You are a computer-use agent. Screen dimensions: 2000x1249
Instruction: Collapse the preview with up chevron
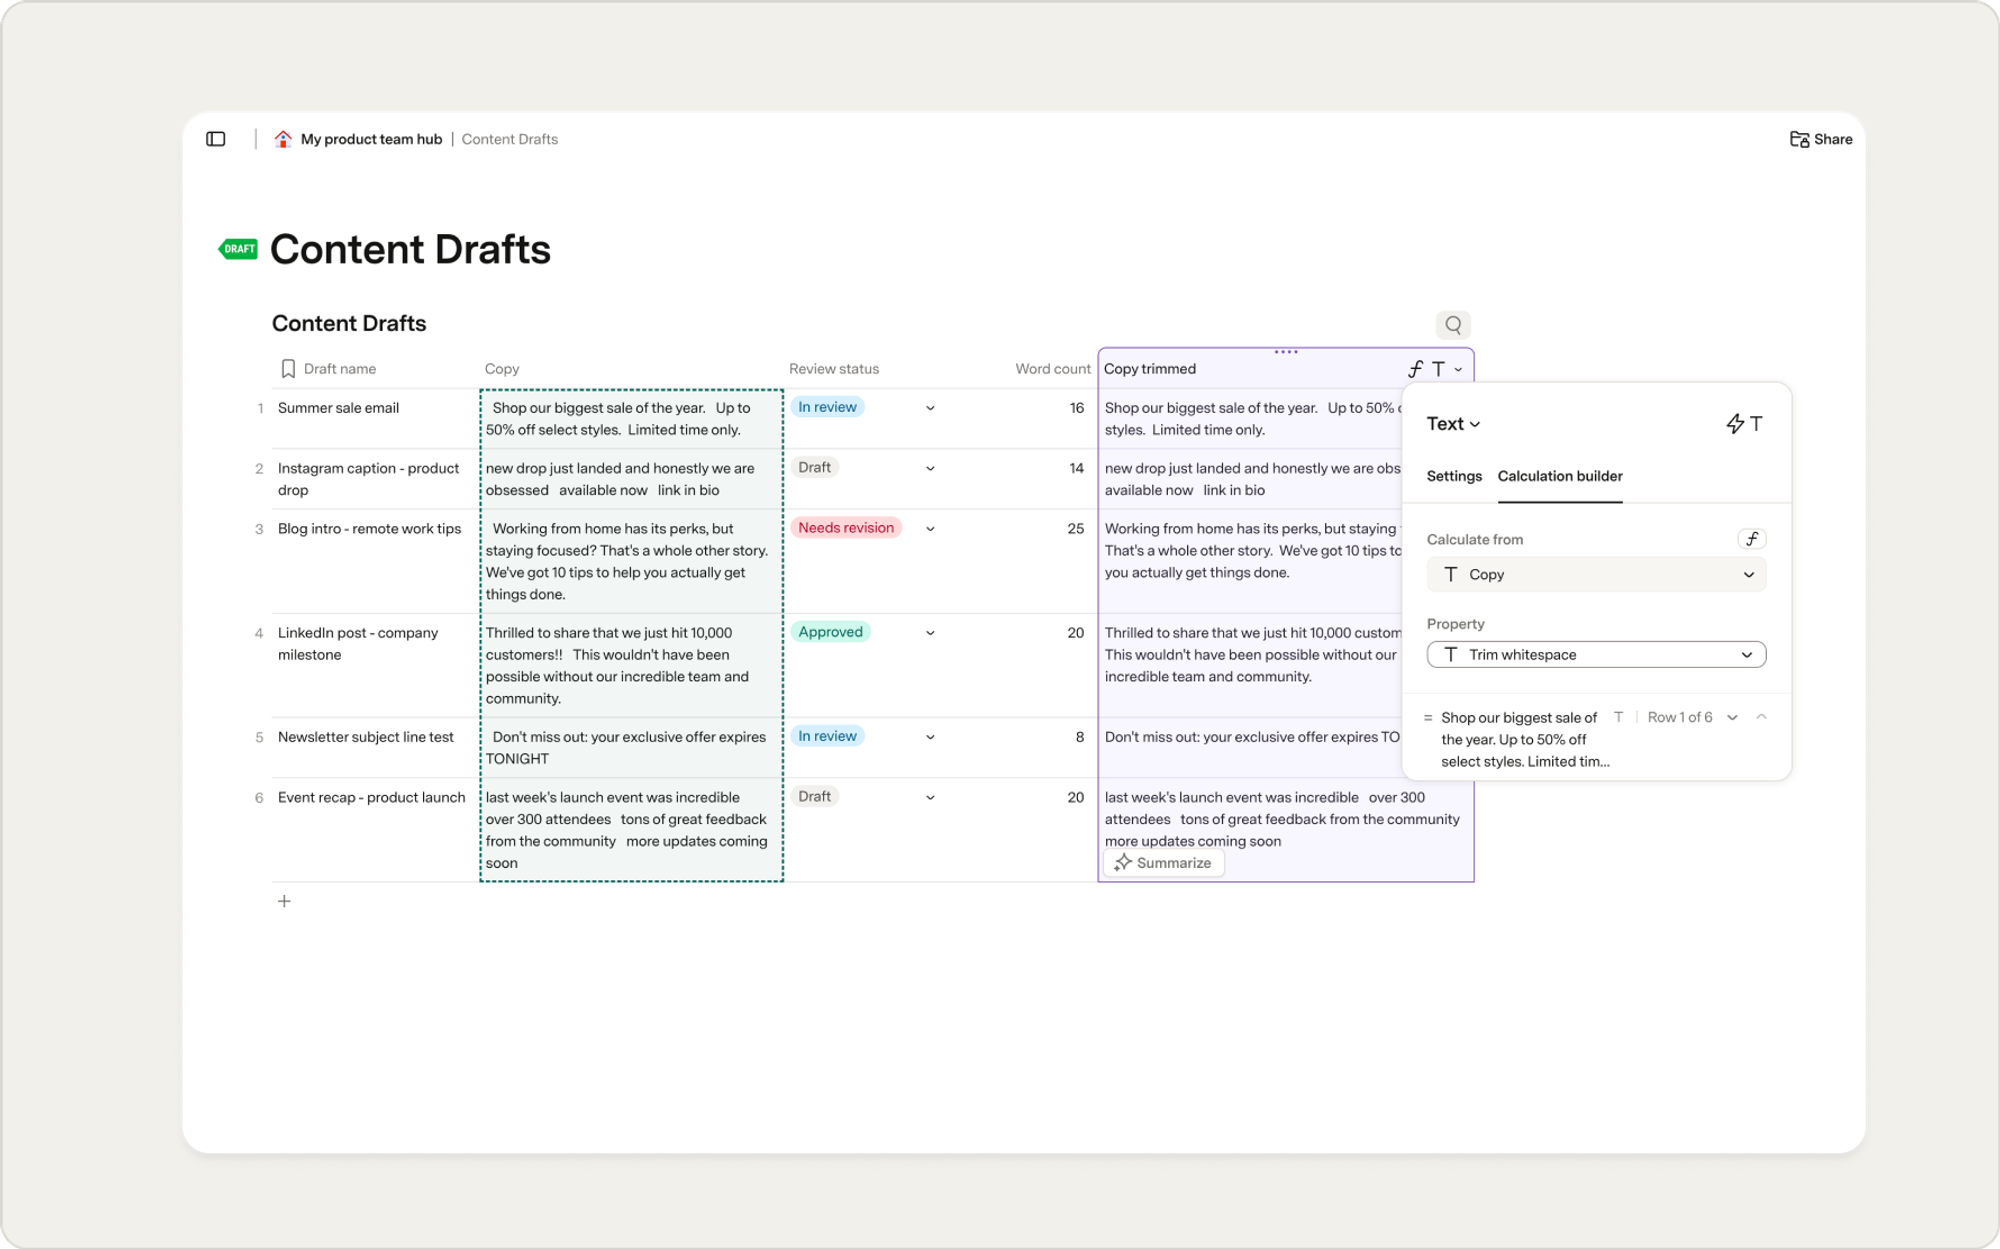click(x=1762, y=717)
